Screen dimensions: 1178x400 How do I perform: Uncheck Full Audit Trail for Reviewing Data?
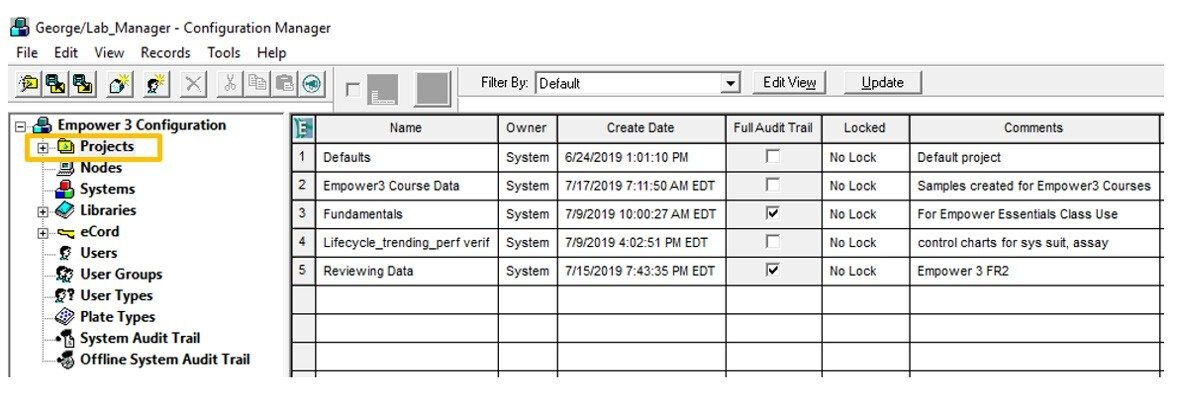click(772, 270)
